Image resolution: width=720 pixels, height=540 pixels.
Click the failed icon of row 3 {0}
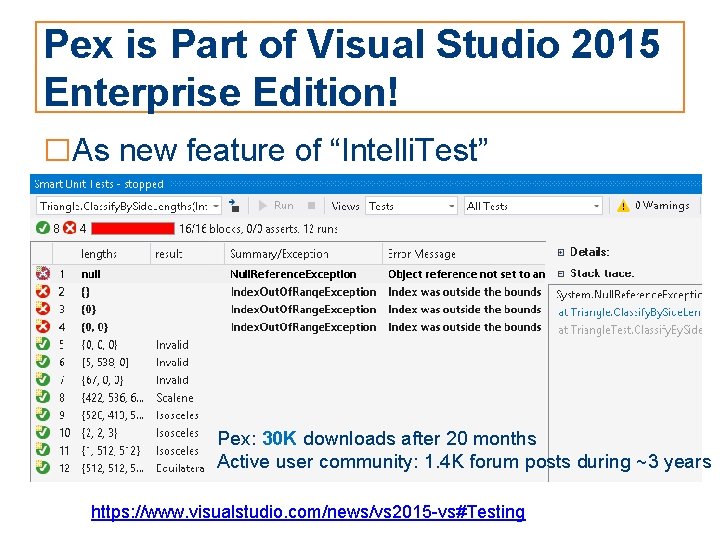(x=43, y=309)
